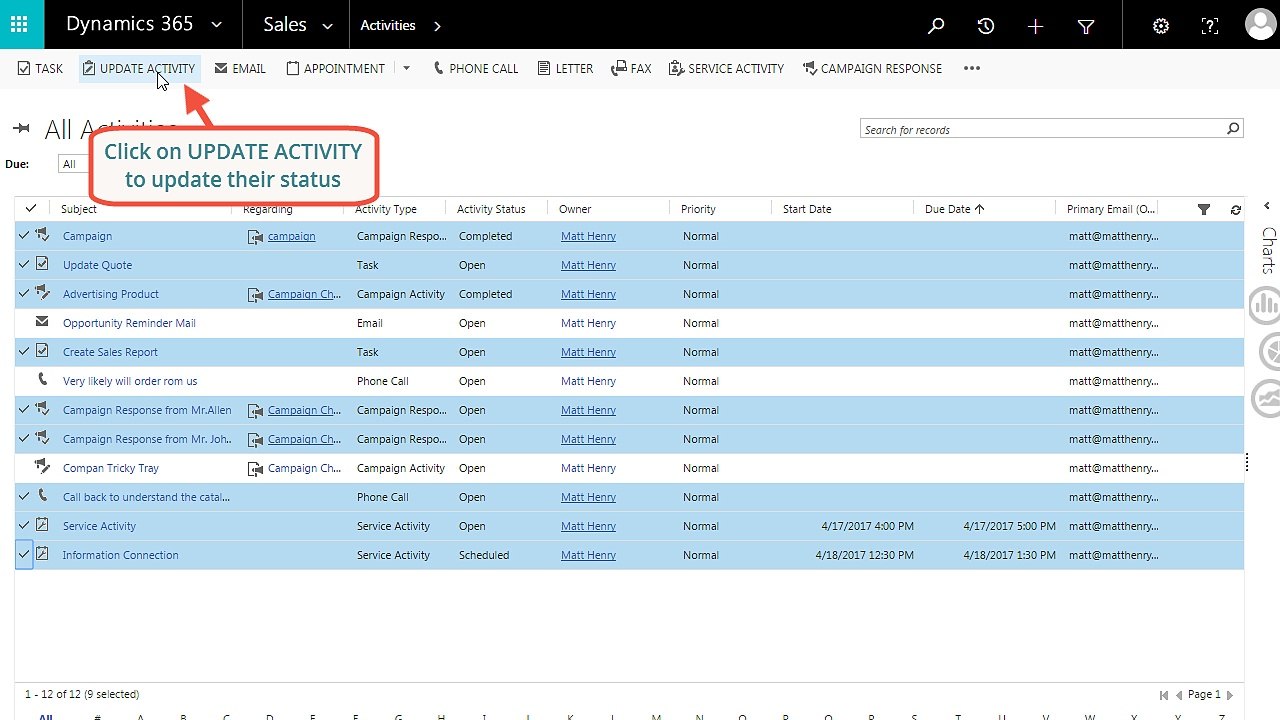Open the Appointment dropdown arrow
1280x720 pixels.
(406, 69)
